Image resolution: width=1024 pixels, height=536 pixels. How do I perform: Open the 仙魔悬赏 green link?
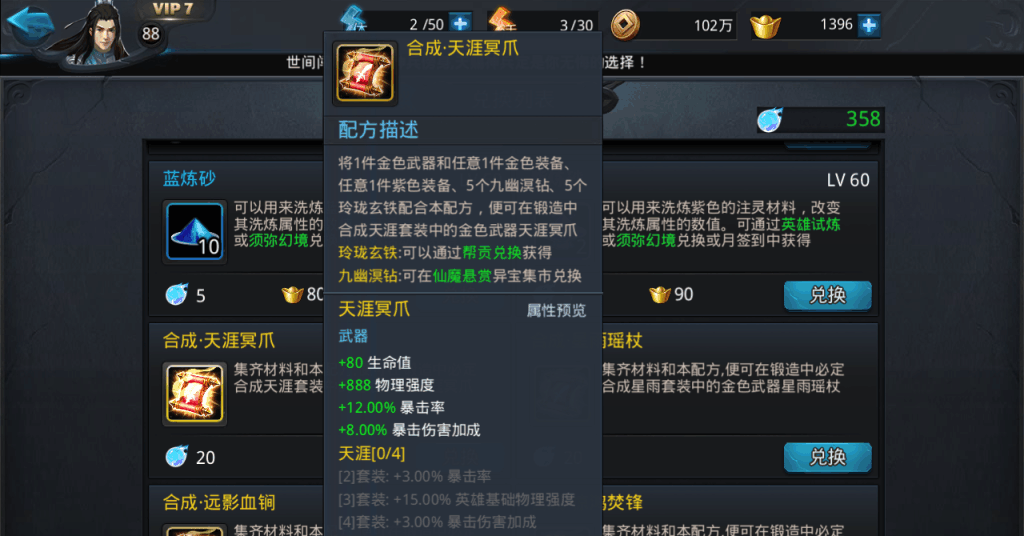tap(462, 276)
